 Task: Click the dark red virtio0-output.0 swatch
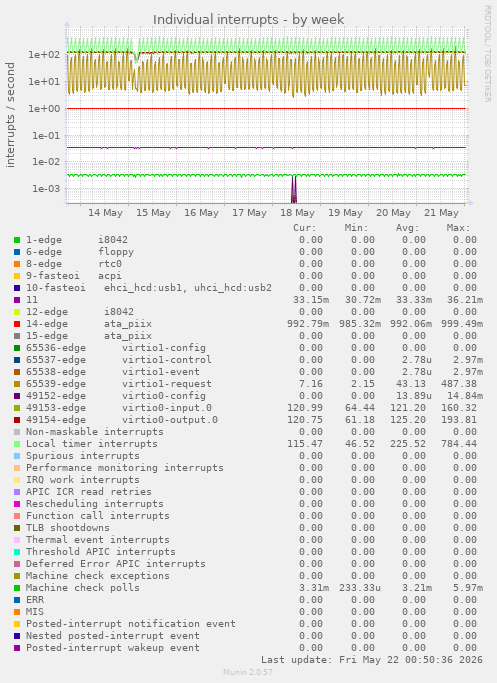click(17, 420)
